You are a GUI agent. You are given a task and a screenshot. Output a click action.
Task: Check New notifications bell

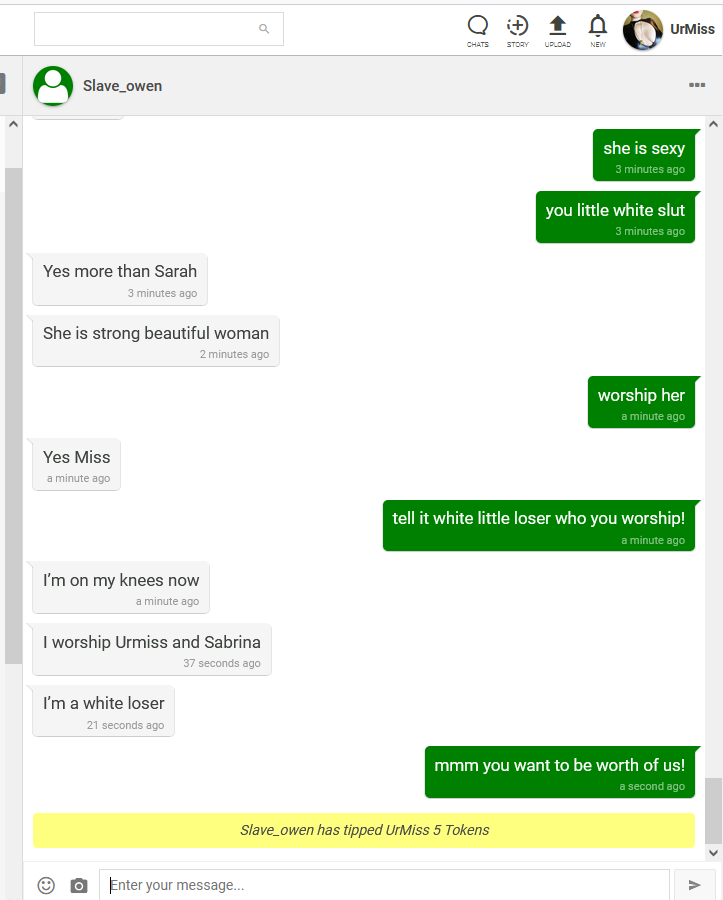coord(598,31)
